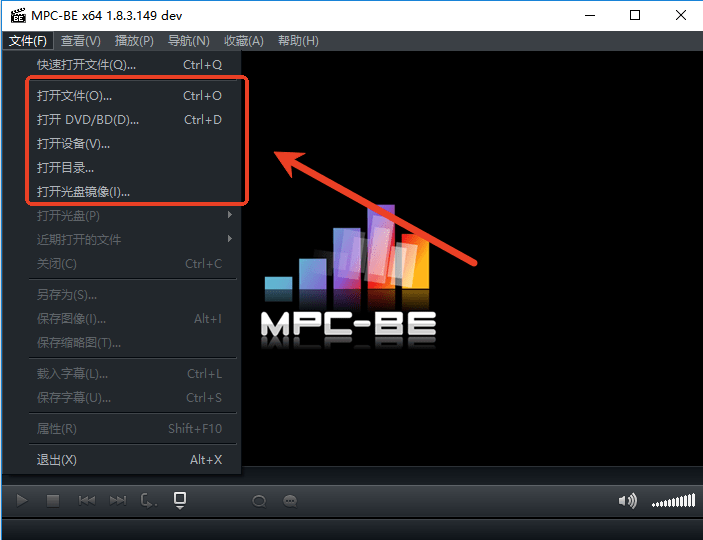
Task: Click the frame step icon
Action: (x=149, y=500)
